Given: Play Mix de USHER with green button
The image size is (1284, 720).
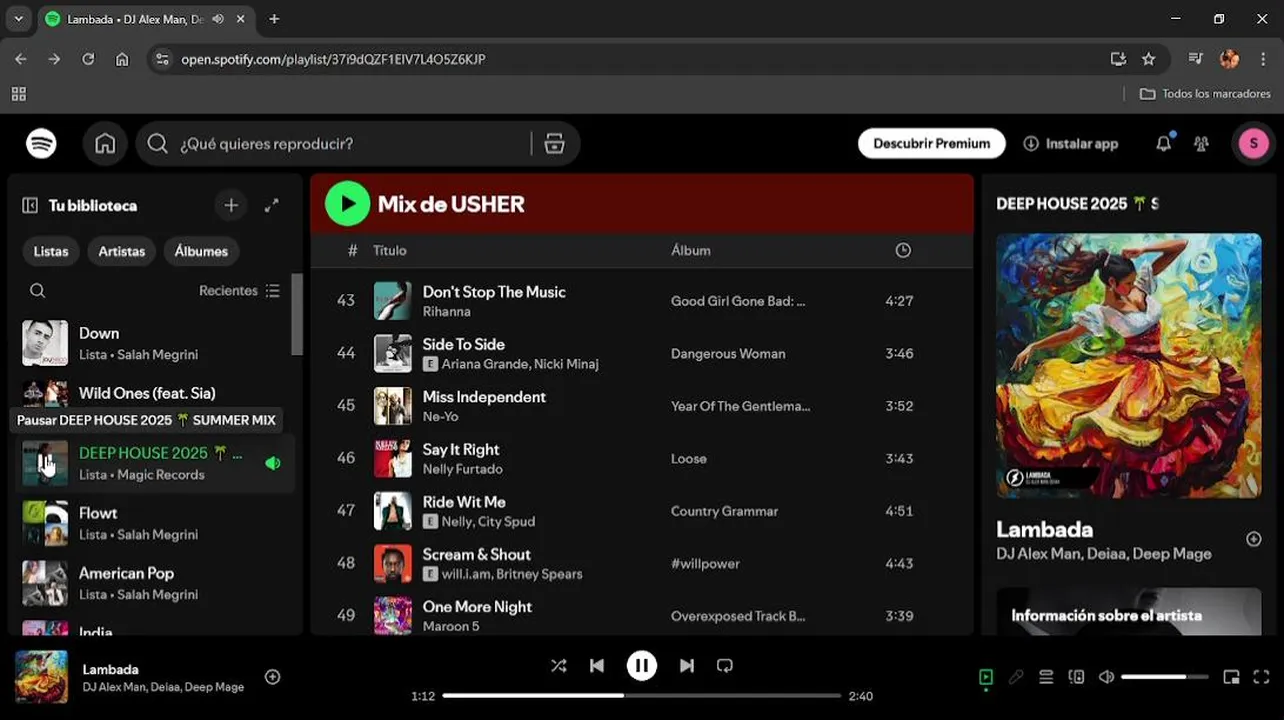Looking at the screenshot, I should [347, 204].
